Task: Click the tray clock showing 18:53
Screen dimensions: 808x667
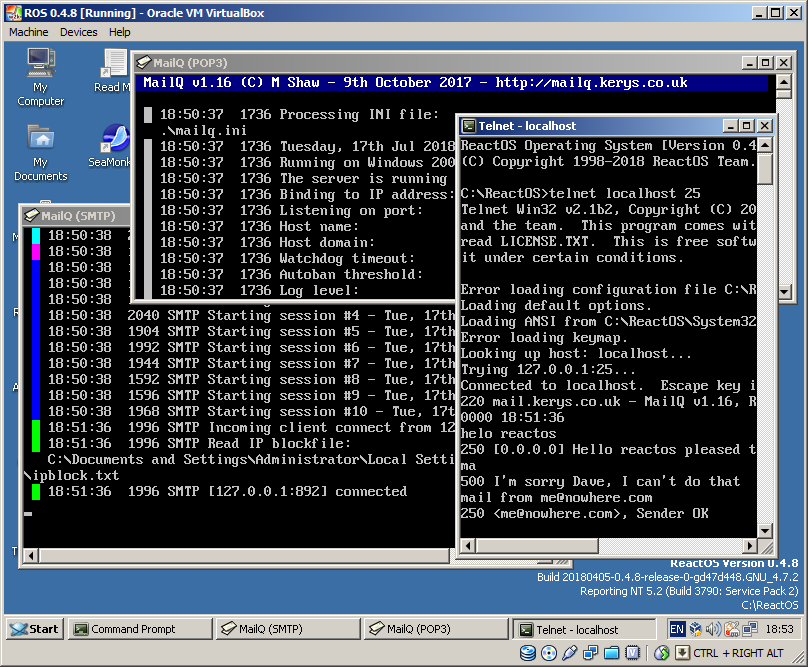Action: [779, 629]
